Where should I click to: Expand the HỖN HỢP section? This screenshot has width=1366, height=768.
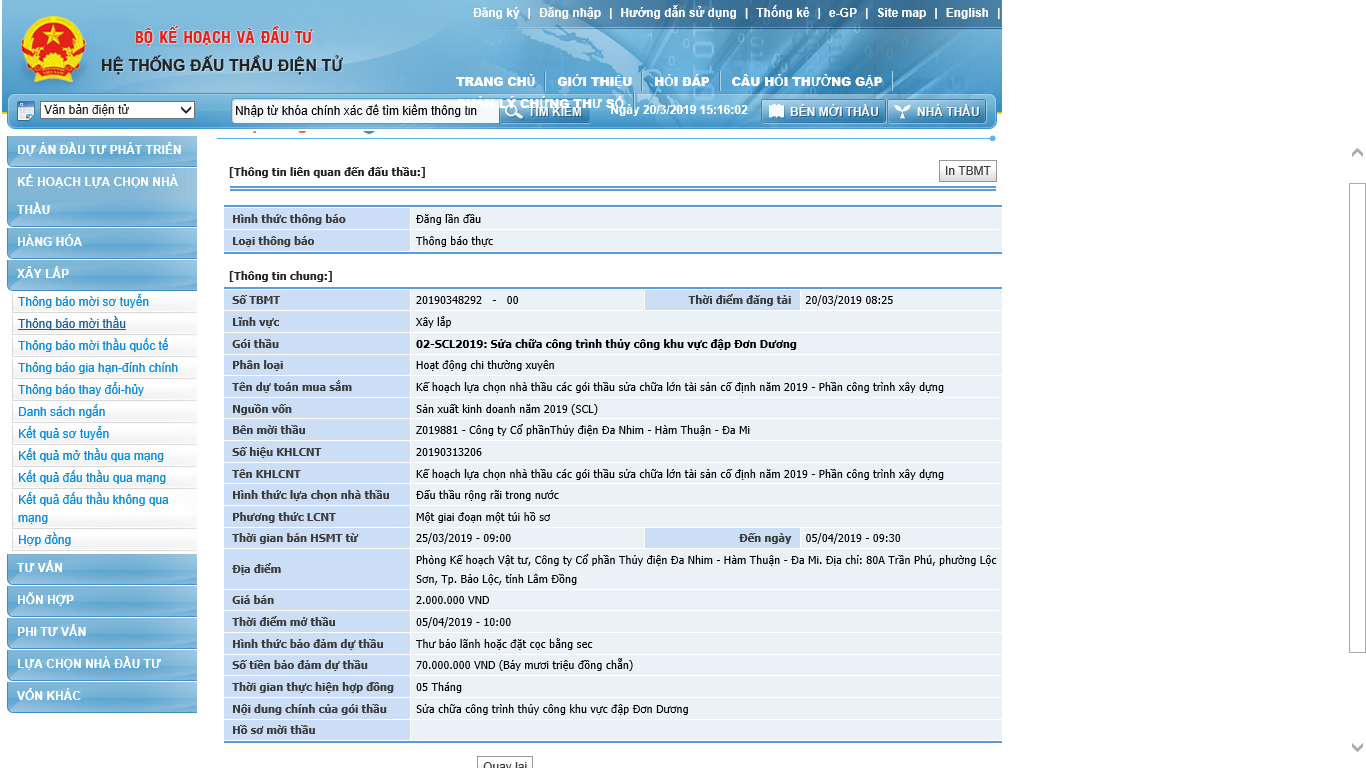[x=102, y=600]
